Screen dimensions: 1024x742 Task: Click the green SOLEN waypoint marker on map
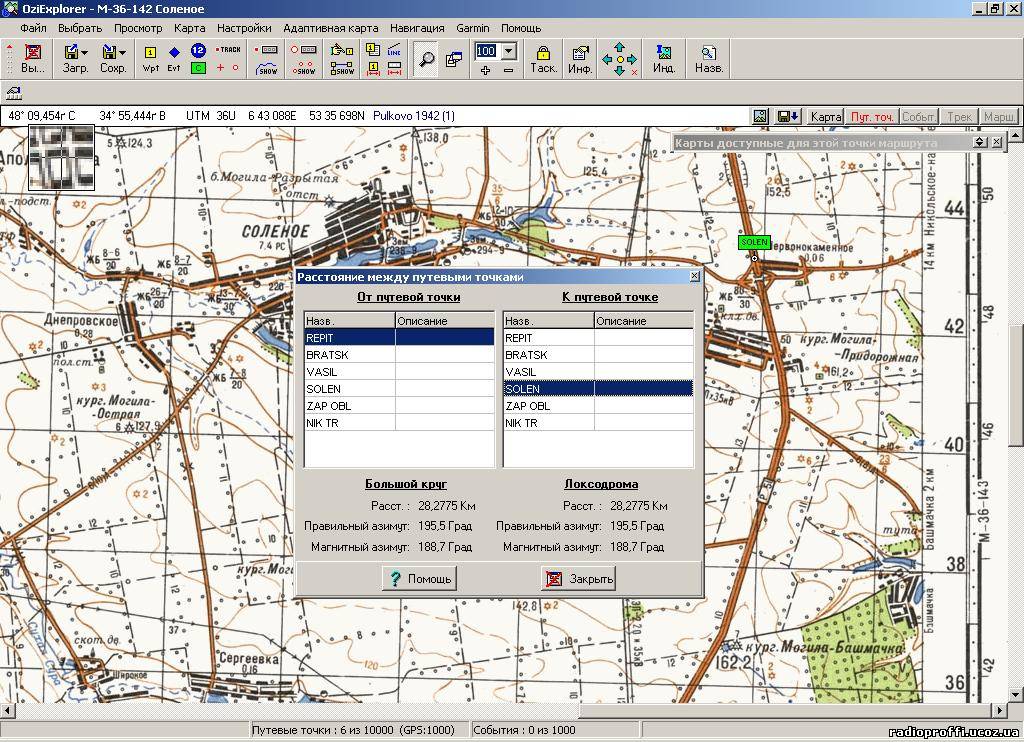tap(754, 242)
